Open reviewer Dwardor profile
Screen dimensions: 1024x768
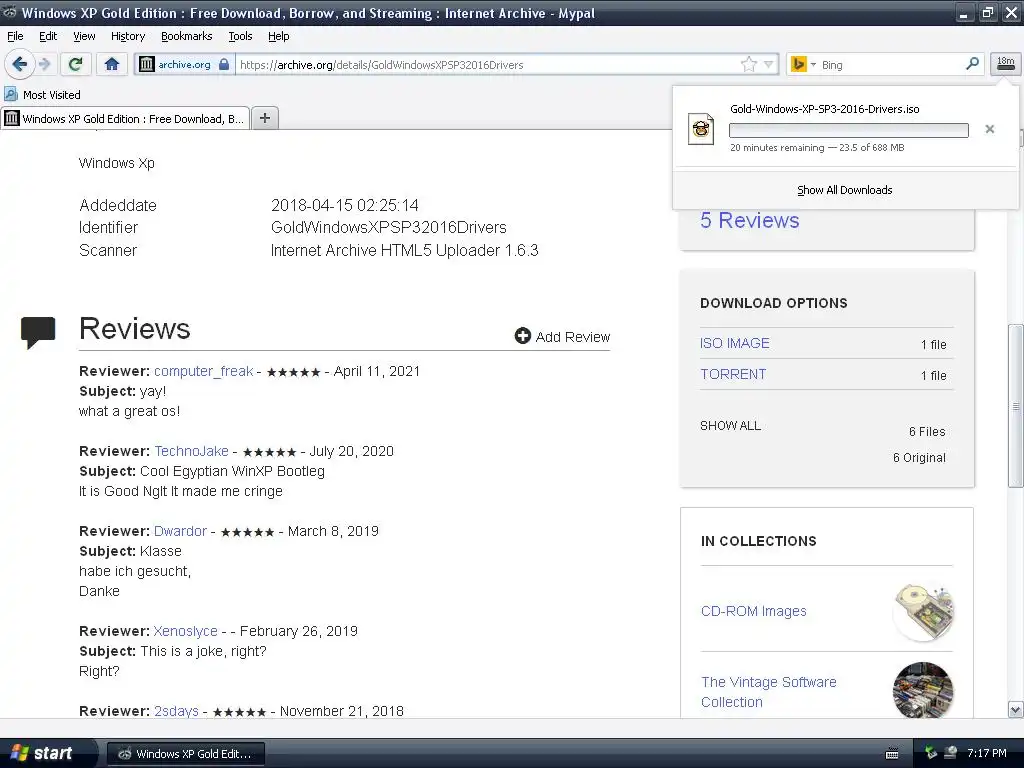click(x=180, y=531)
